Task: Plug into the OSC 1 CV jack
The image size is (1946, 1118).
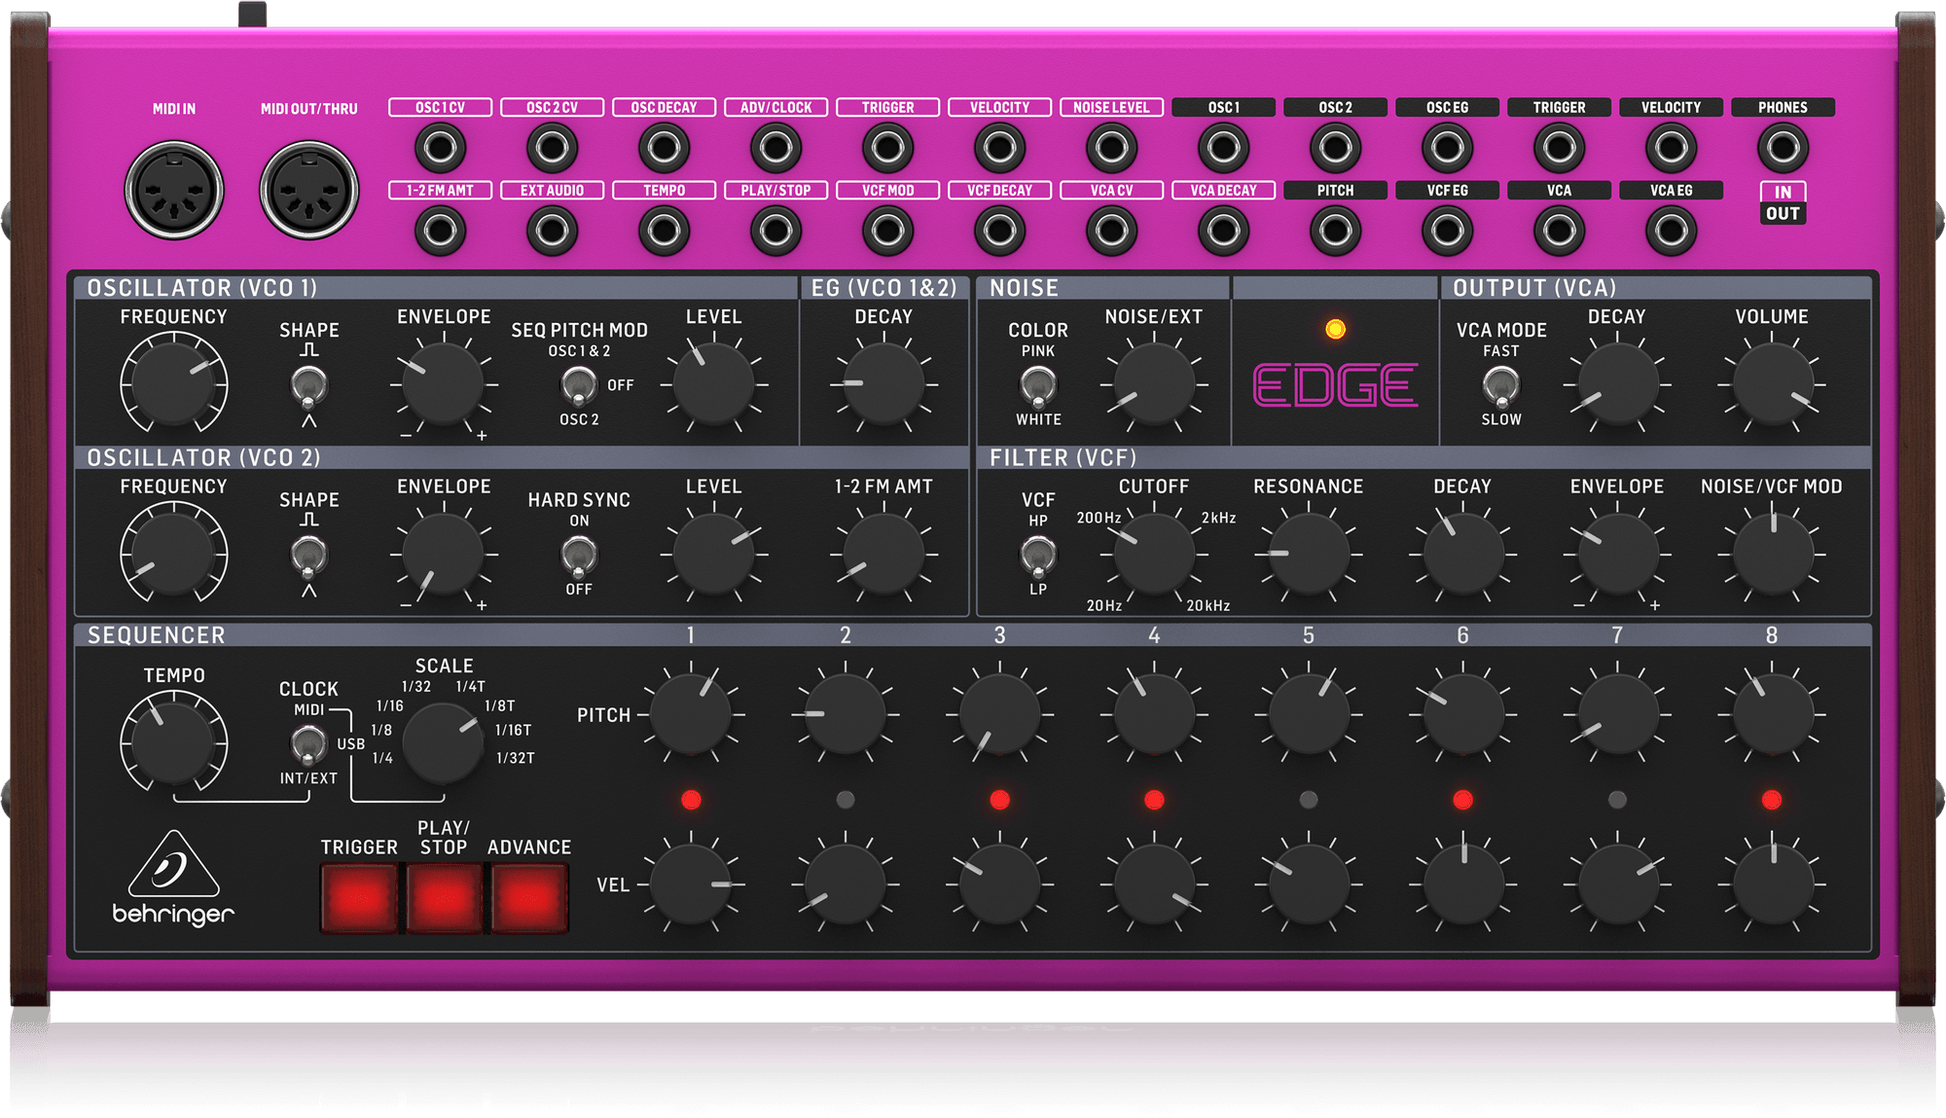Action: (x=441, y=147)
